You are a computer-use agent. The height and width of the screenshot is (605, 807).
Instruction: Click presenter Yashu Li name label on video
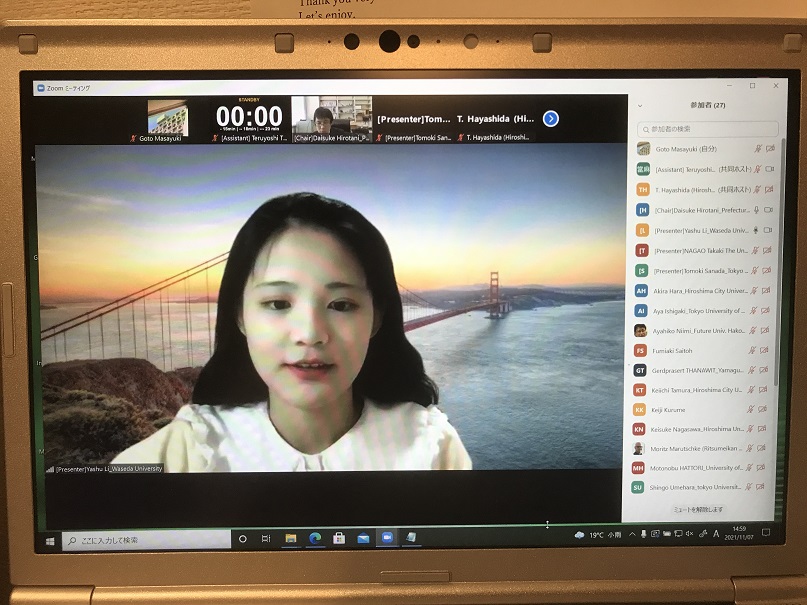(x=109, y=469)
